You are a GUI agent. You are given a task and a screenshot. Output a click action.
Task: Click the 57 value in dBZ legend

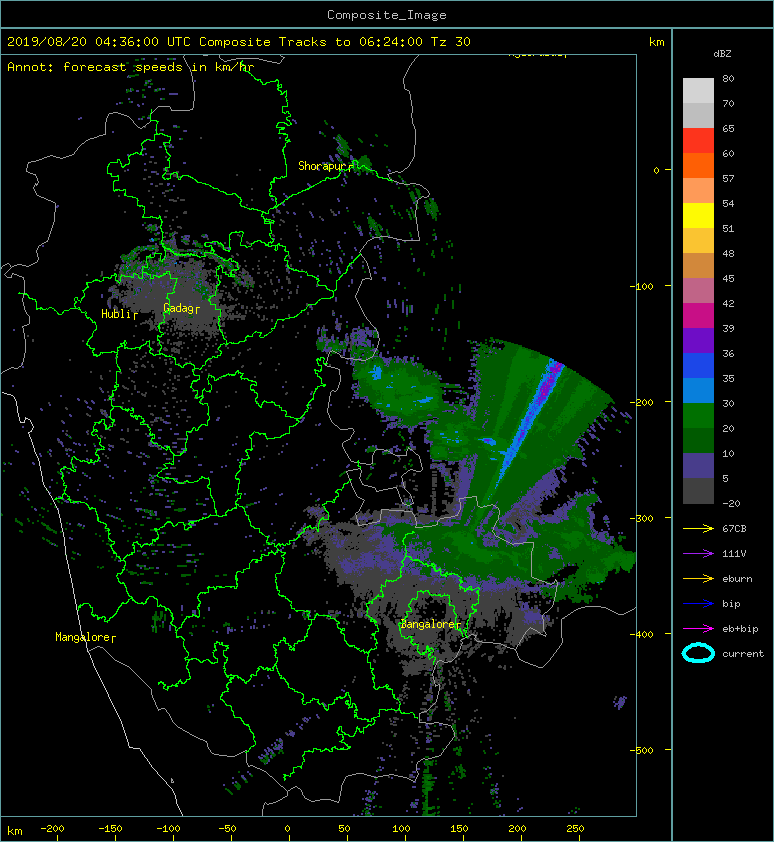pos(728,178)
